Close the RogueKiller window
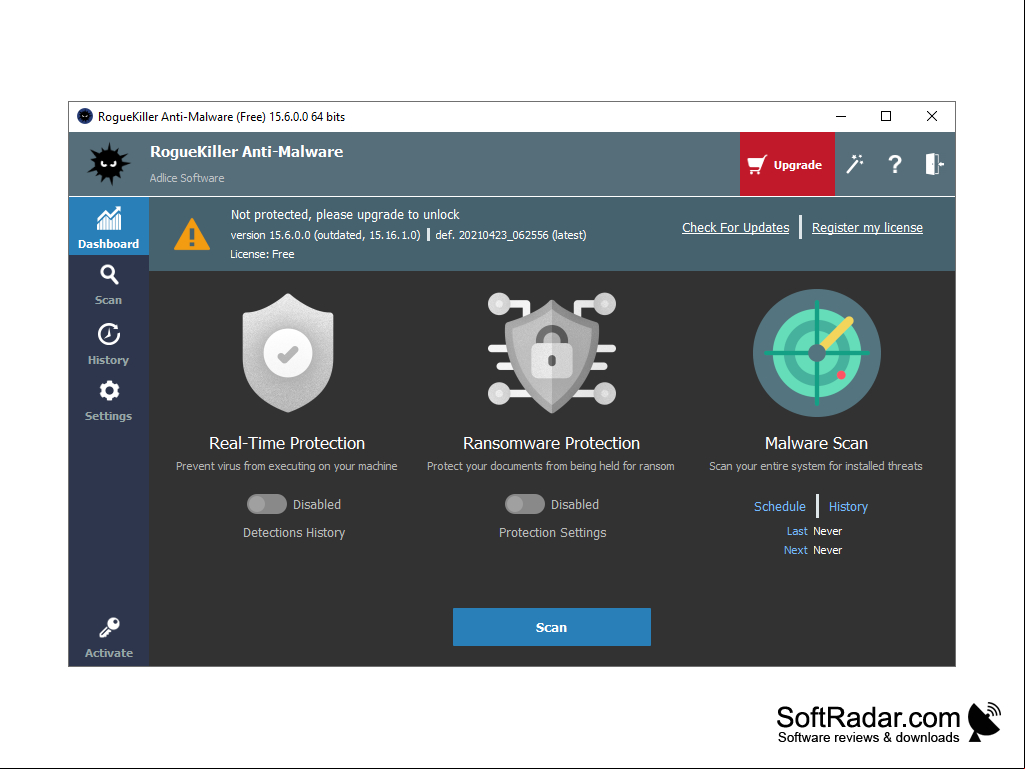This screenshot has height=769, width=1025. pyautogui.click(x=932, y=116)
